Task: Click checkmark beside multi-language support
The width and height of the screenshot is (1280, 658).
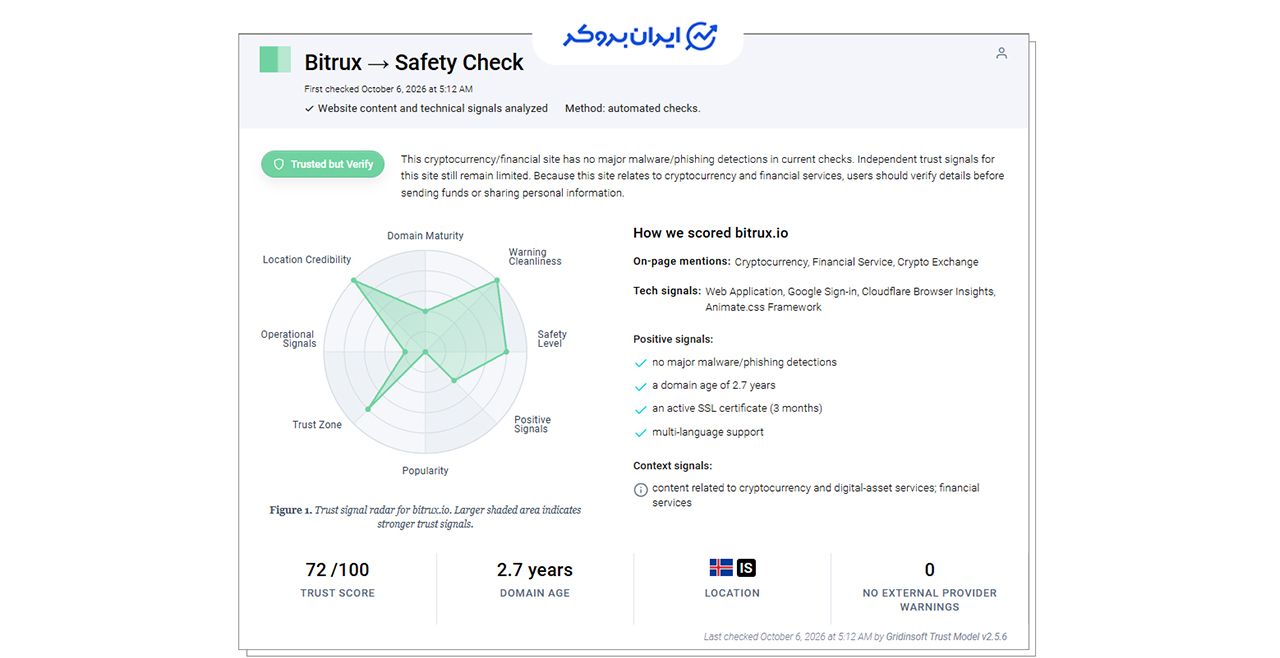Action: coord(641,433)
